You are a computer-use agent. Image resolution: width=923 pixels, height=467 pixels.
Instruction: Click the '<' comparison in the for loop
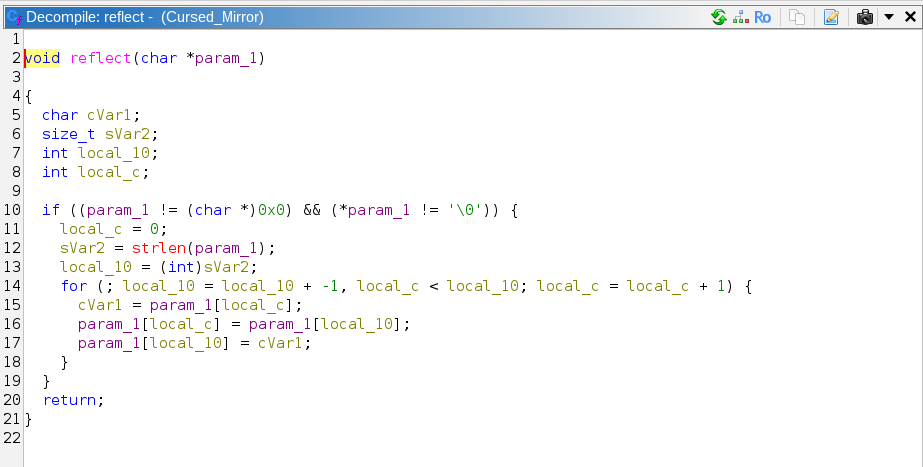[433, 286]
